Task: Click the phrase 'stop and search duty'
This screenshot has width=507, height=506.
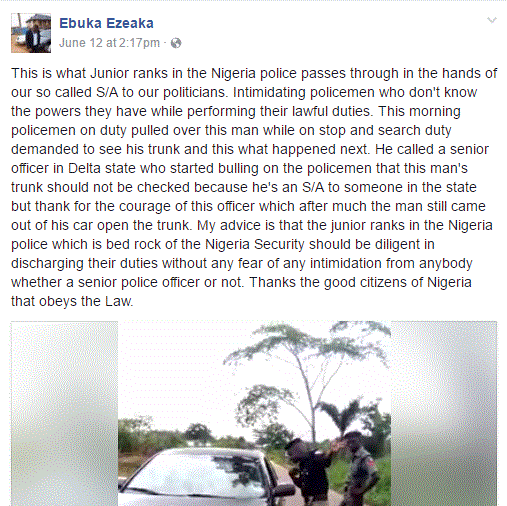Action: pyautogui.click(x=385, y=130)
